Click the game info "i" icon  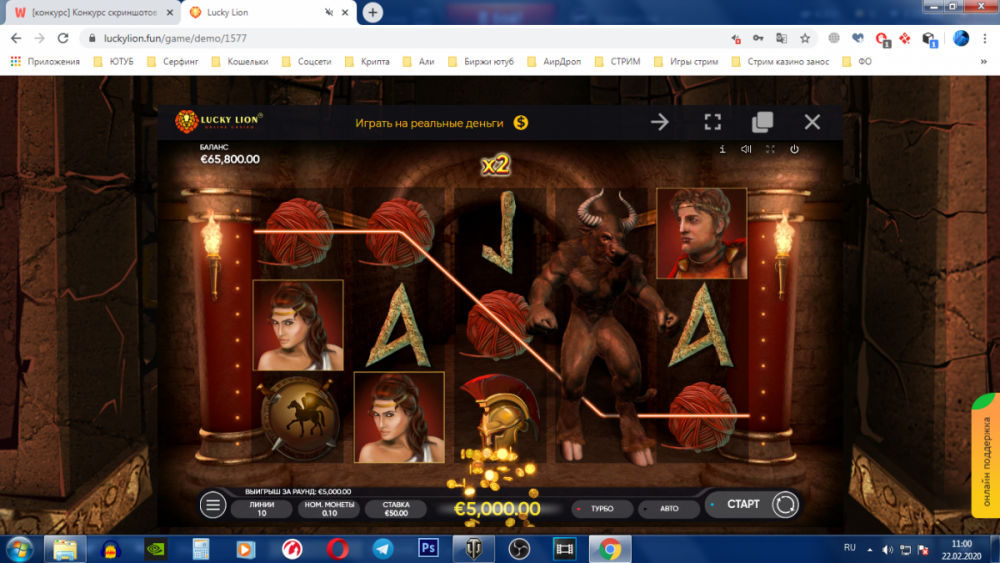click(x=722, y=149)
